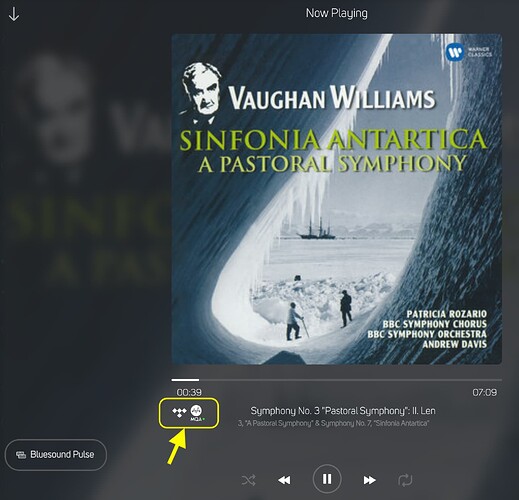Collapse Now Playing with down arrow
Image resolution: width=519 pixels, height=500 pixels.
pyautogui.click(x=14, y=15)
